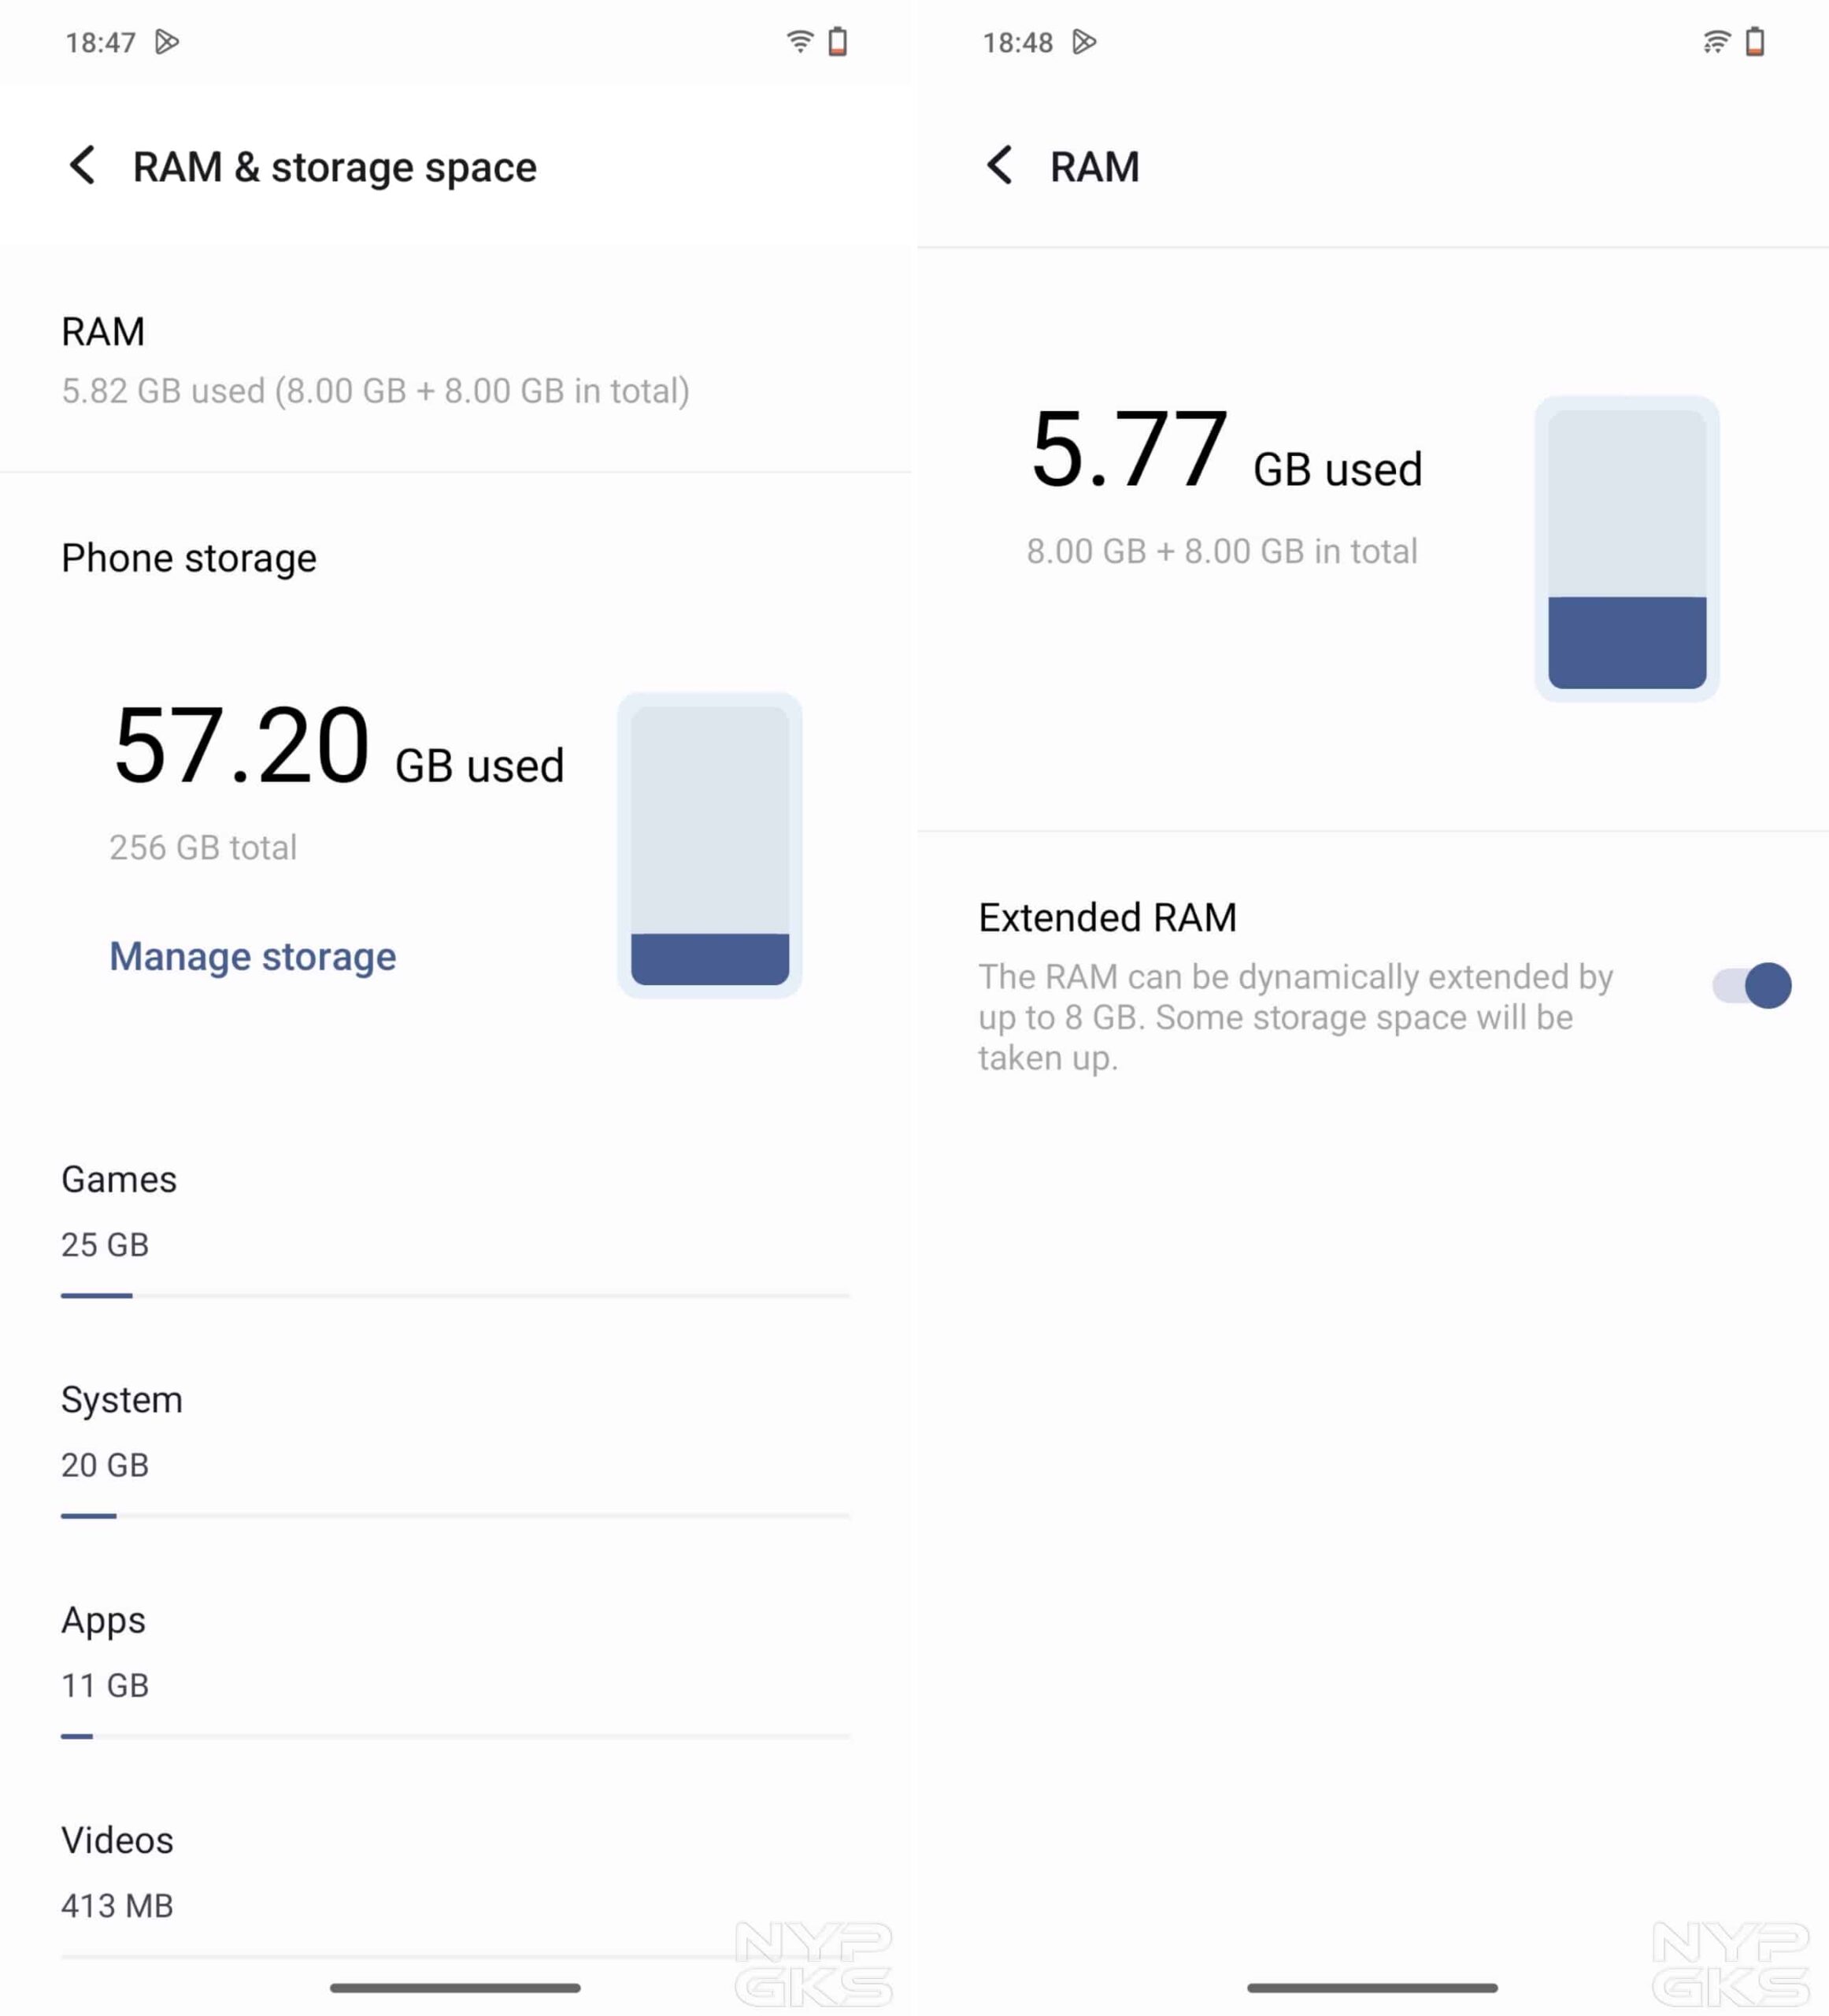The height and width of the screenshot is (2016, 1829).
Task: Open Manage storage link
Action: (x=252, y=957)
